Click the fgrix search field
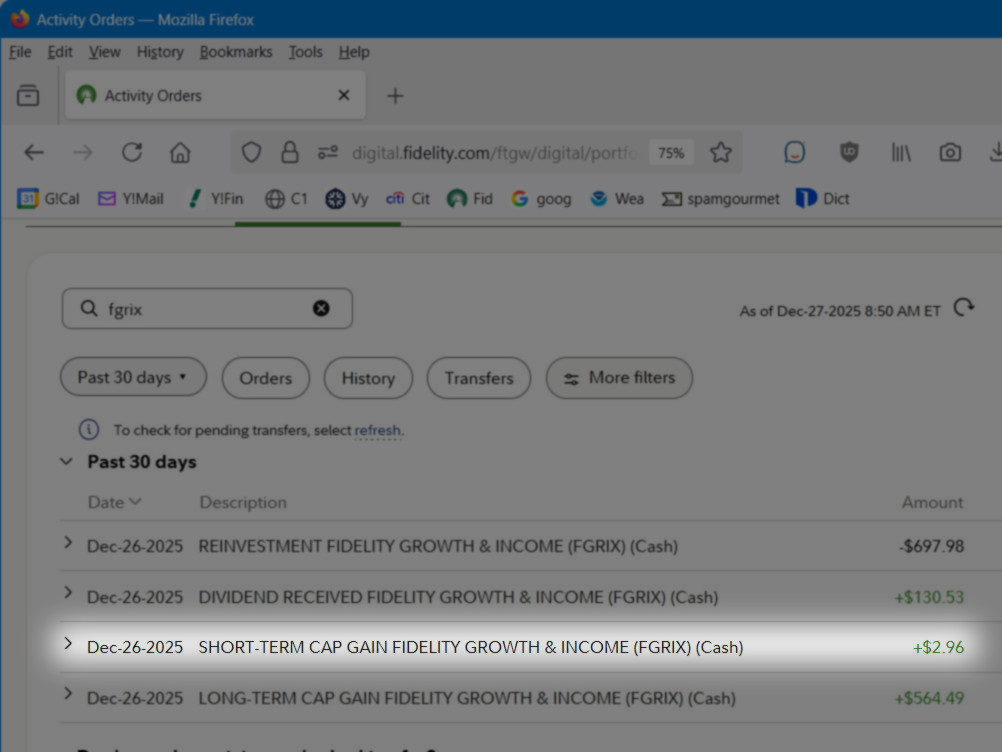This screenshot has width=1002, height=752. 207,309
